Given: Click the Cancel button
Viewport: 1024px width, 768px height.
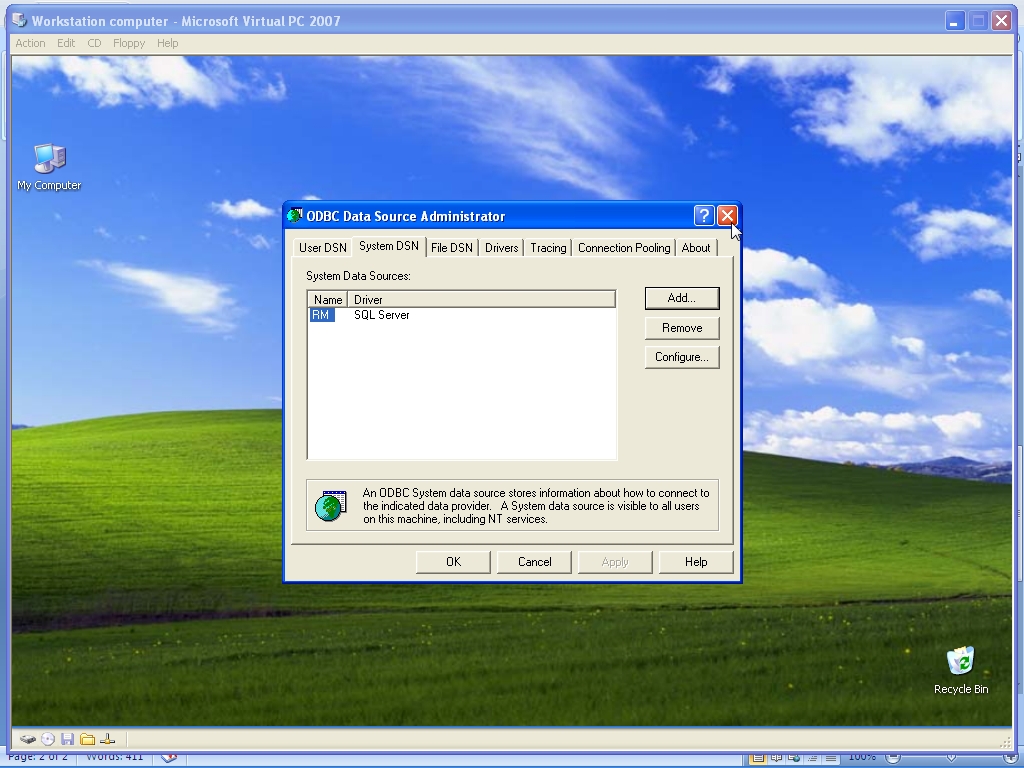Looking at the screenshot, I should (x=534, y=562).
